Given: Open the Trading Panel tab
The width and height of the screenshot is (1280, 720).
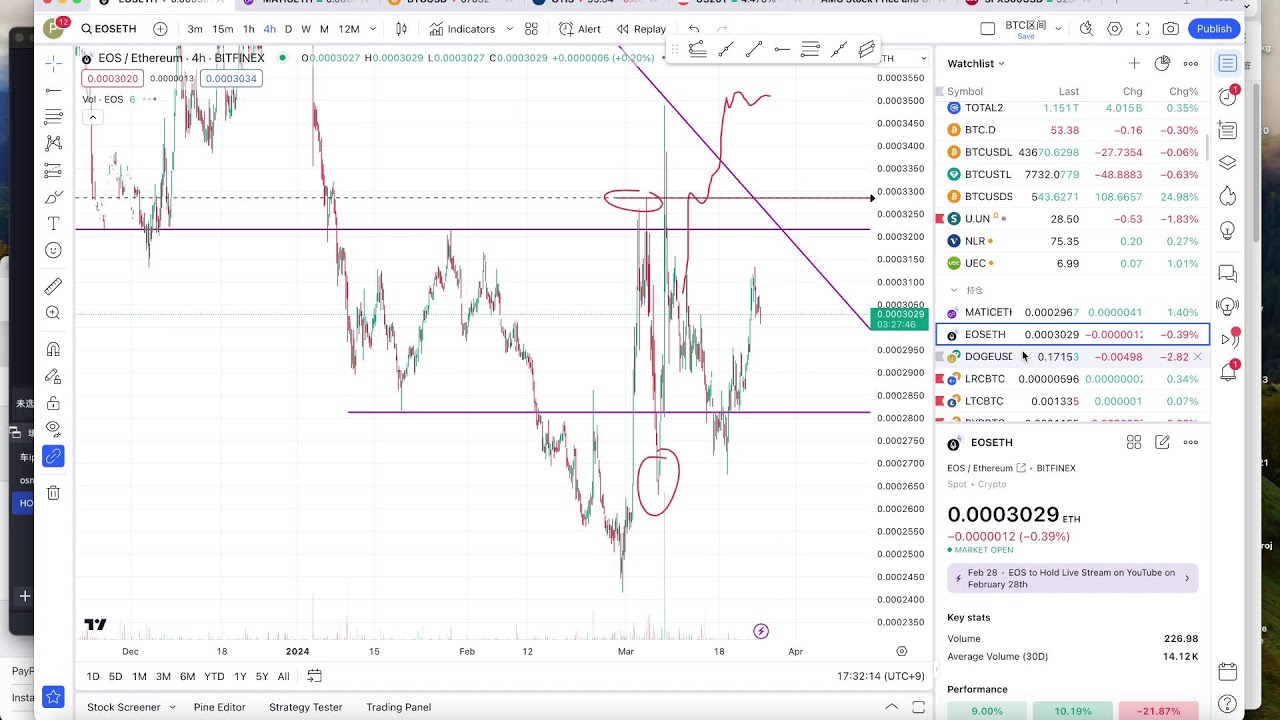Looking at the screenshot, I should tap(398, 707).
